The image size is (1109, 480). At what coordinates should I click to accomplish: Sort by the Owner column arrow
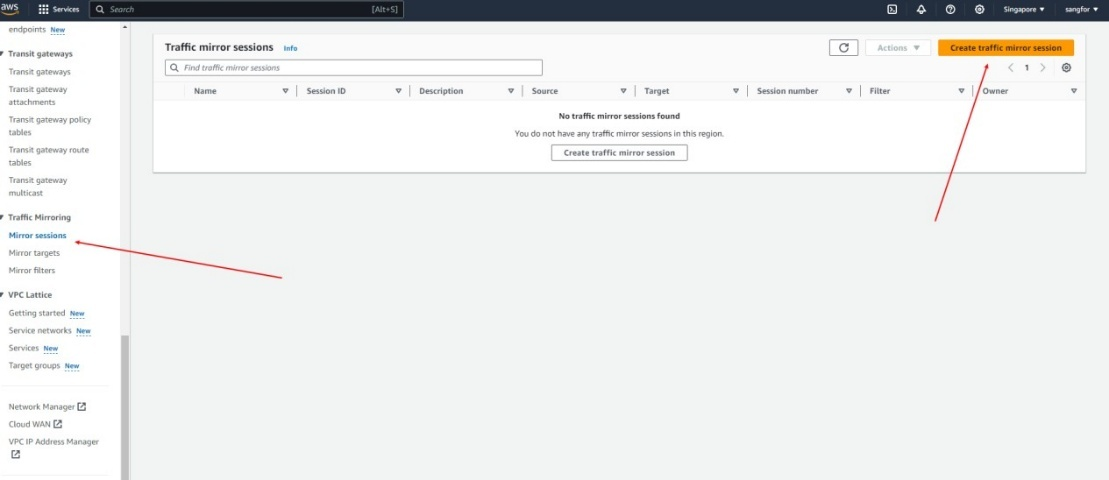1074,91
